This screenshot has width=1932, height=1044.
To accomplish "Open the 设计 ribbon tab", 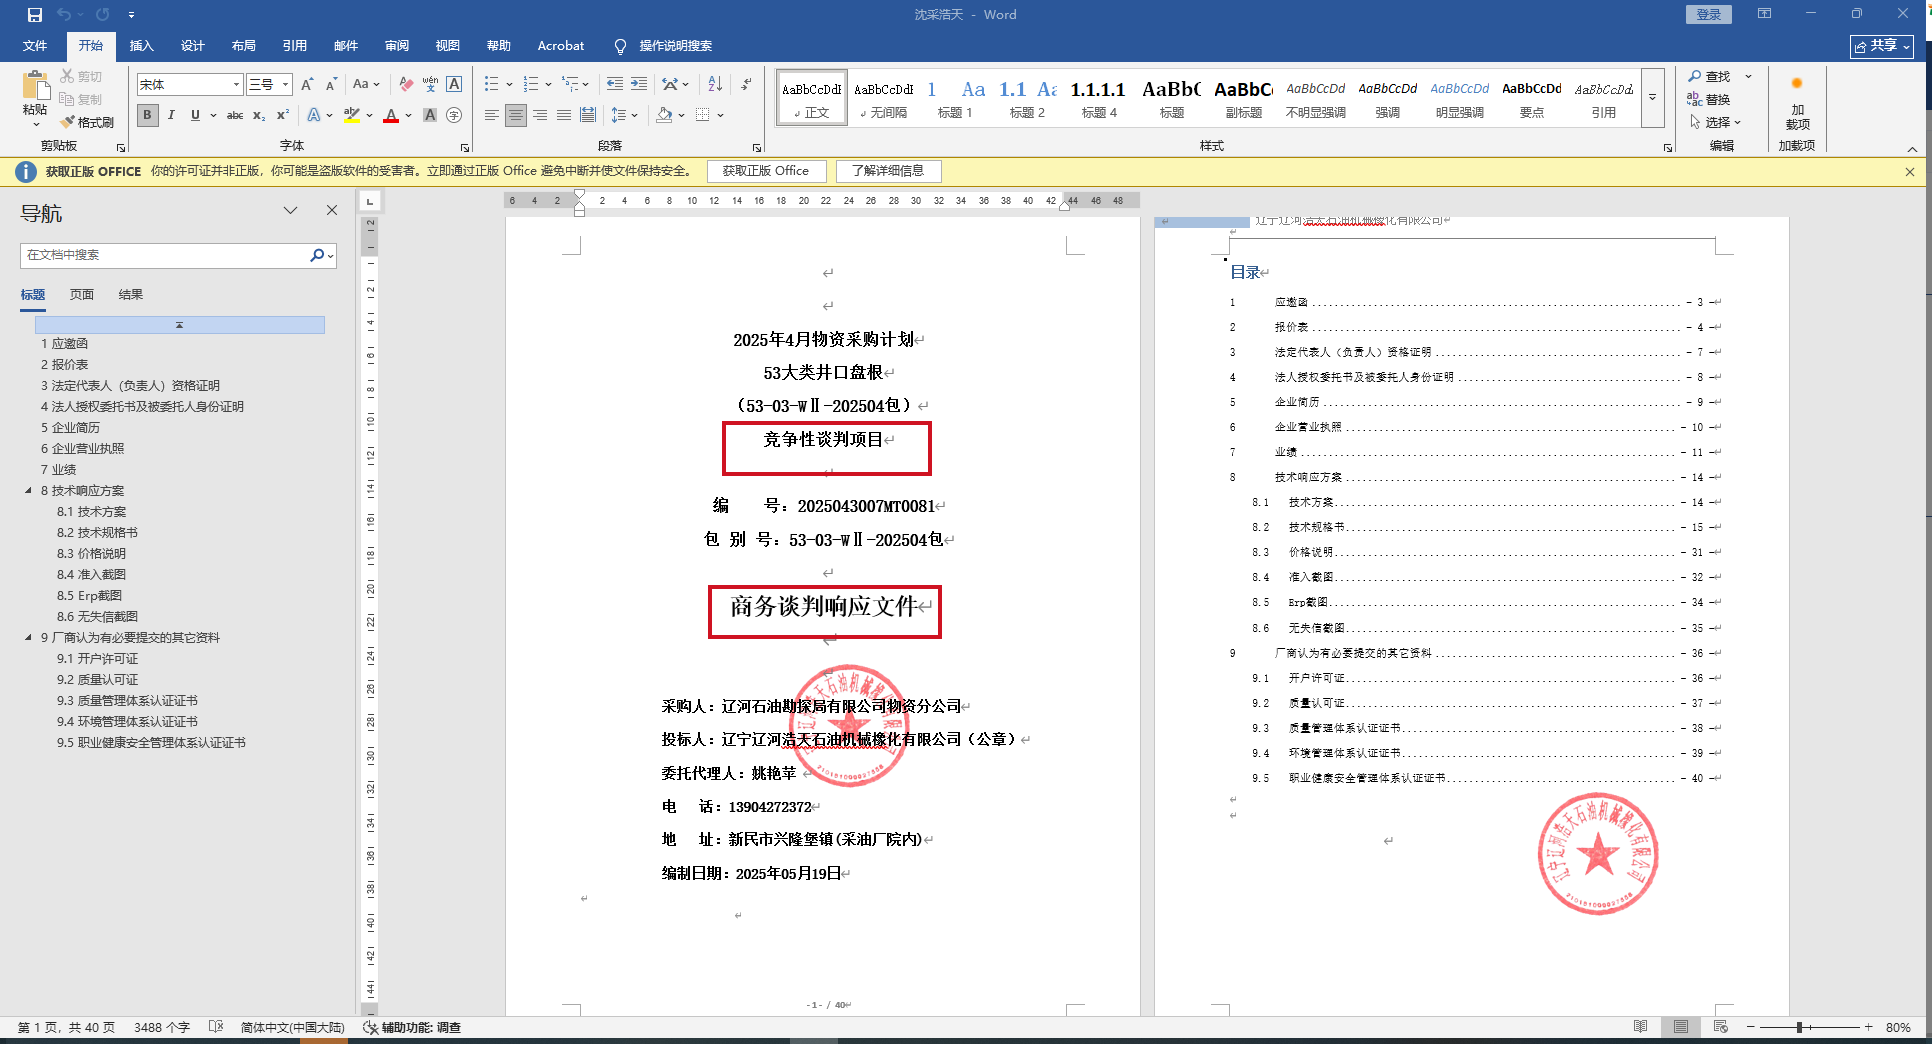I will [193, 46].
